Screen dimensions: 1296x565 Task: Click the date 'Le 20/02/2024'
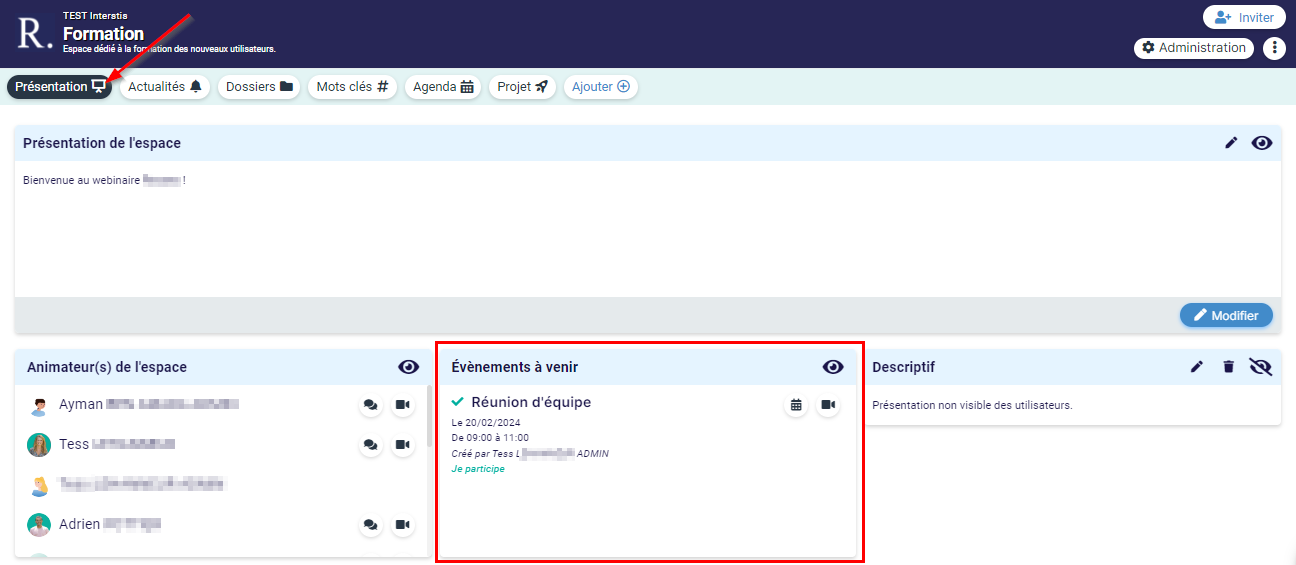click(486, 423)
